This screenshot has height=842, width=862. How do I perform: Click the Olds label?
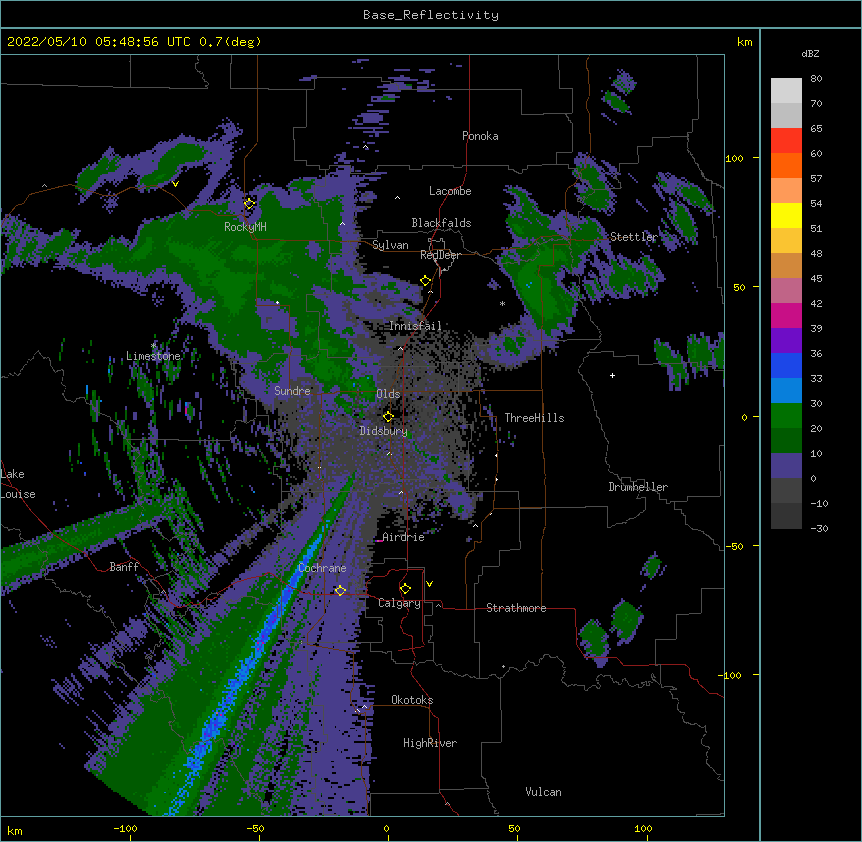tap(388, 394)
